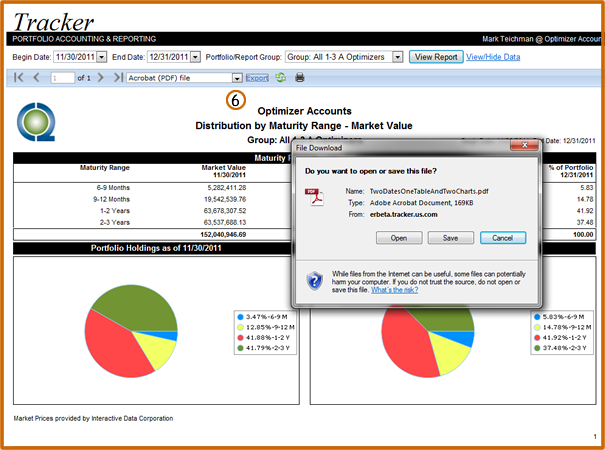Click yellow 12.85%-9-12 M legend swatch
The image size is (605, 450).
[240, 327]
